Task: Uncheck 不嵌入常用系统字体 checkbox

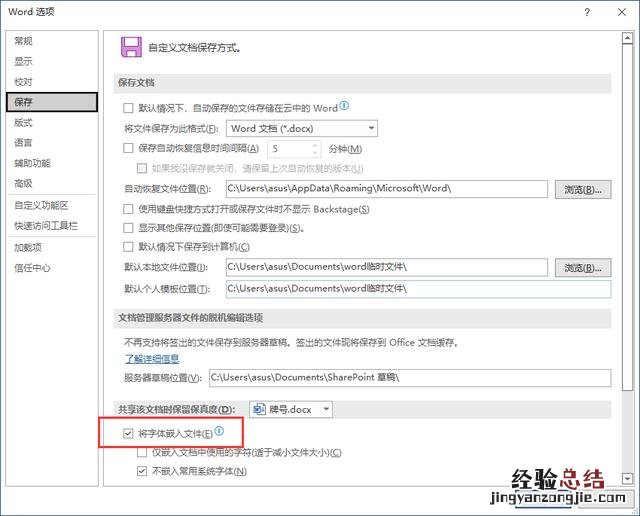Action: click(142, 471)
